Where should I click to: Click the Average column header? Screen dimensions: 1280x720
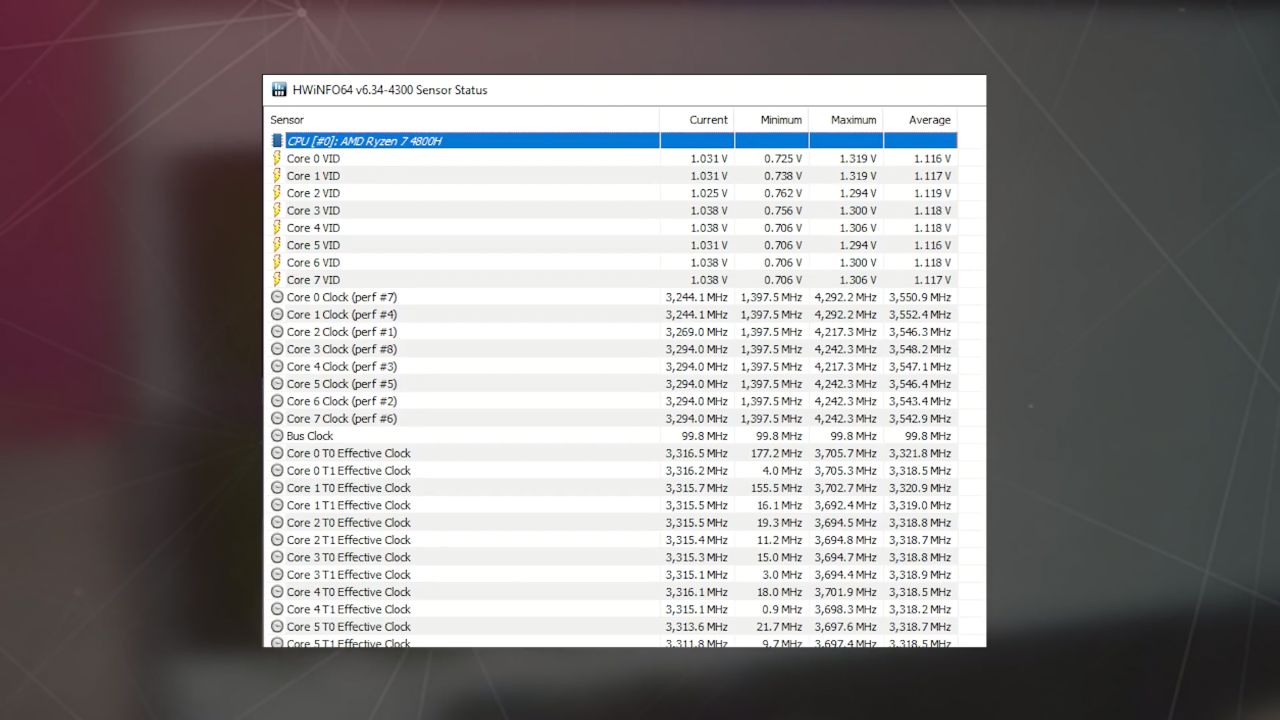pos(929,120)
